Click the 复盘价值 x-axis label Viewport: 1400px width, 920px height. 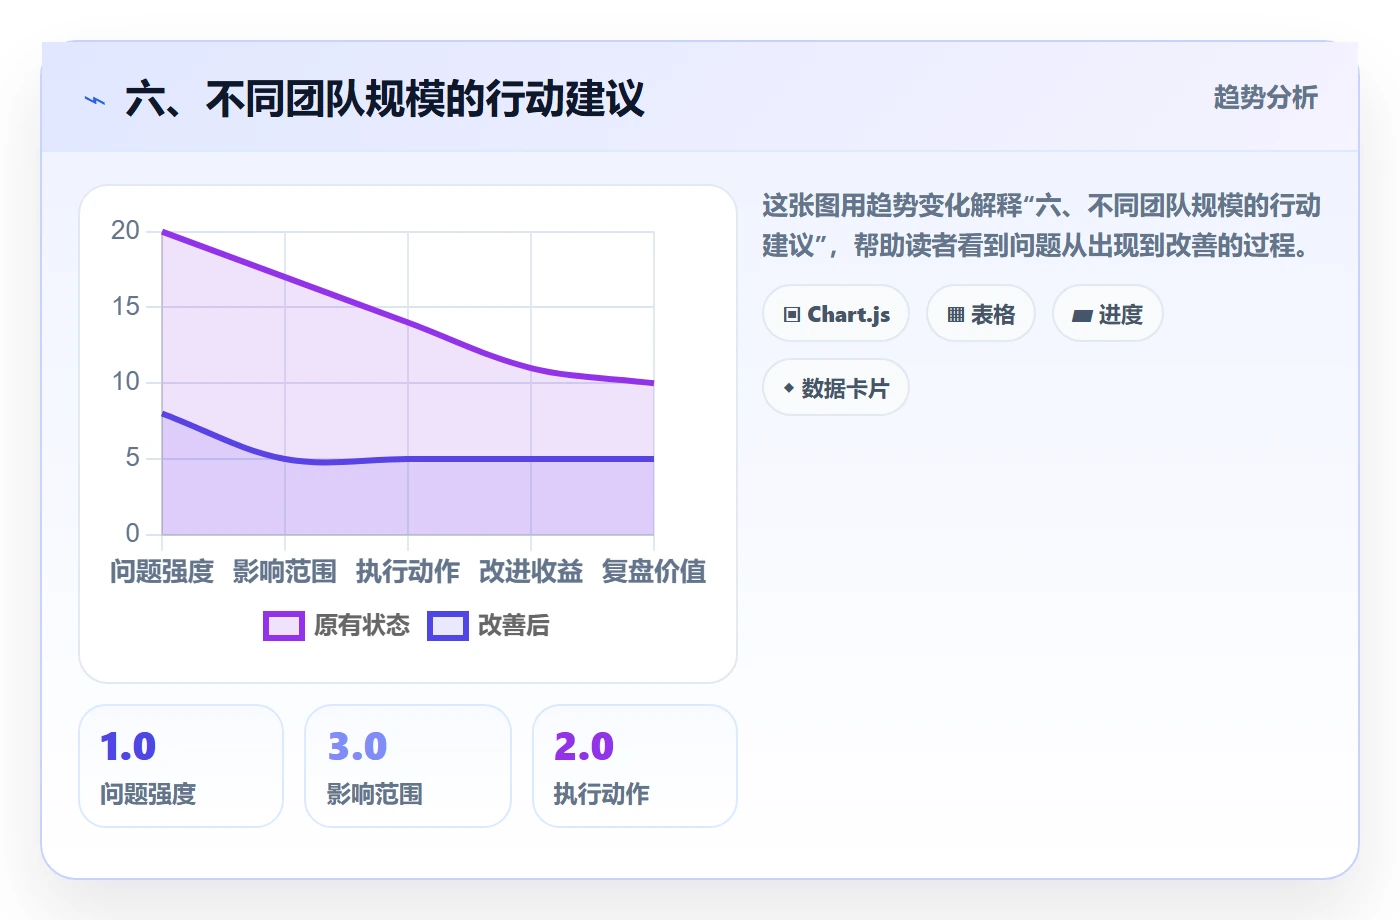[654, 572]
